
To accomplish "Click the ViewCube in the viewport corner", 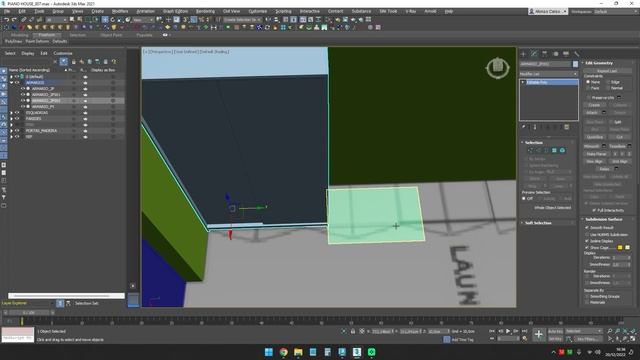I will point(498,68).
